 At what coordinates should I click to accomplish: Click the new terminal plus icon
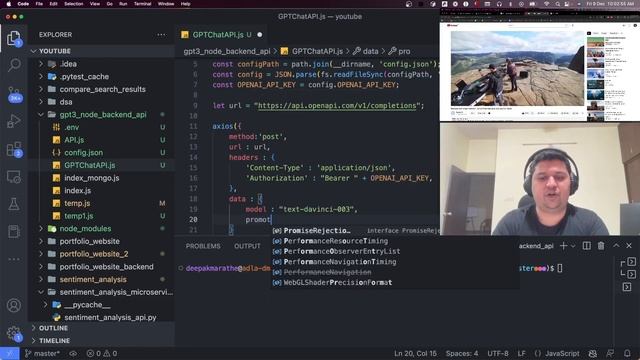tap(563, 246)
